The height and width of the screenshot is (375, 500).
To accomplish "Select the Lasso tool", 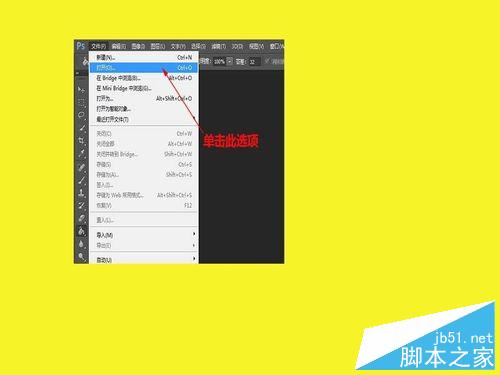I will click(x=81, y=115).
